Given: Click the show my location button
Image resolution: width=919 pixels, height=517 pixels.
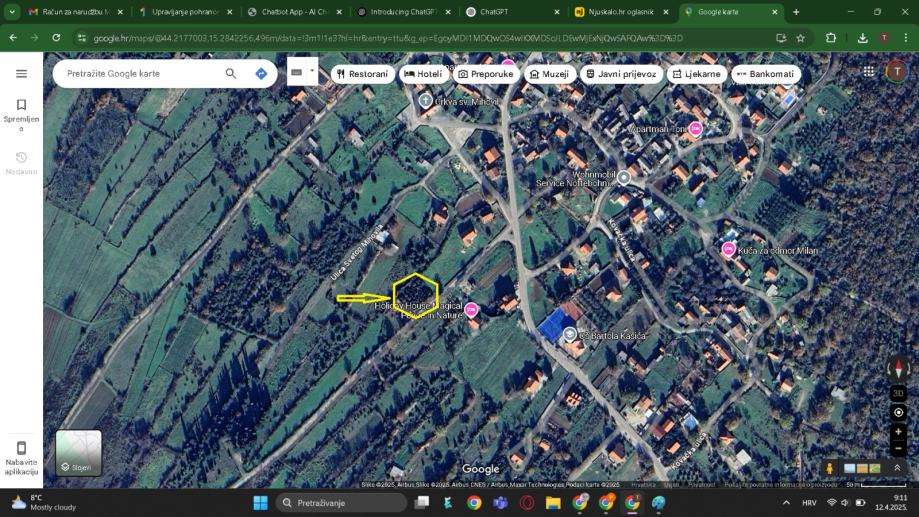Looking at the screenshot, I should [898, 412].
